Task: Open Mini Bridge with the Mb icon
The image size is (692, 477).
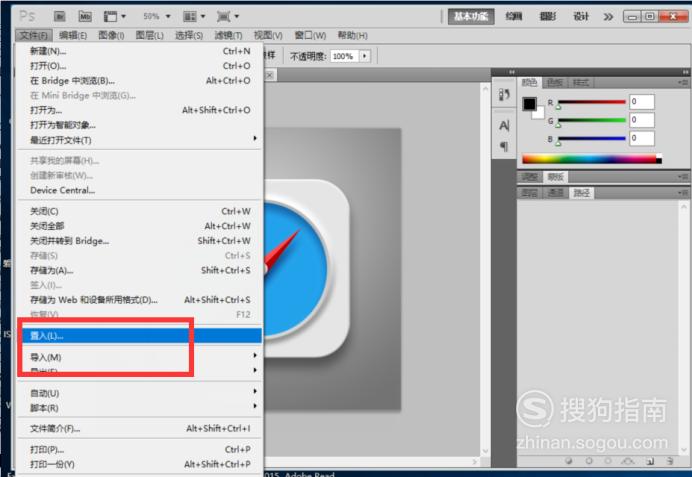Action: (85, 16)
